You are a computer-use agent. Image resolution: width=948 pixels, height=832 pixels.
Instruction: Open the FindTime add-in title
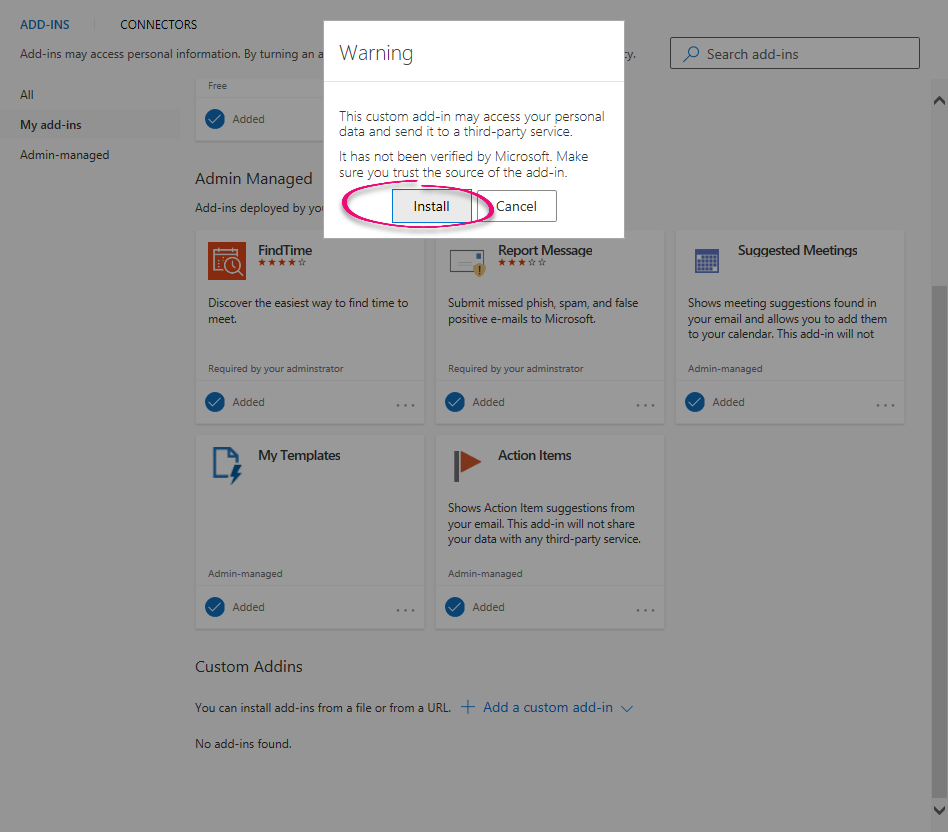point(285,250)
